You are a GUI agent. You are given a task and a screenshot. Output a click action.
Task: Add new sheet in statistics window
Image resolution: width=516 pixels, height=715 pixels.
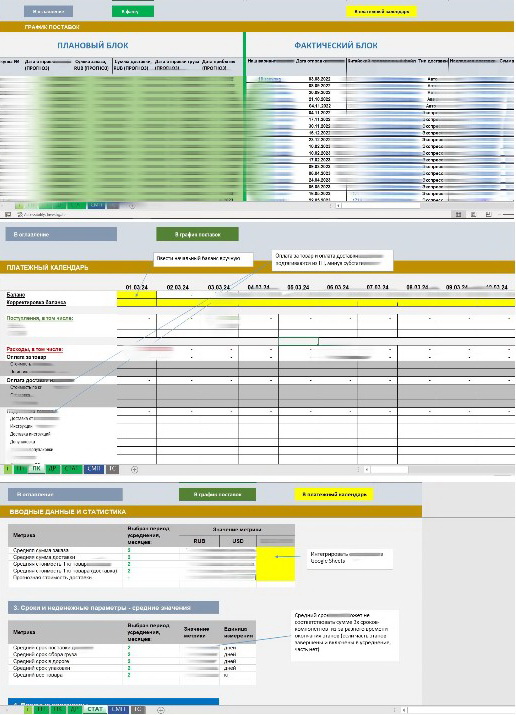(161, 710)
